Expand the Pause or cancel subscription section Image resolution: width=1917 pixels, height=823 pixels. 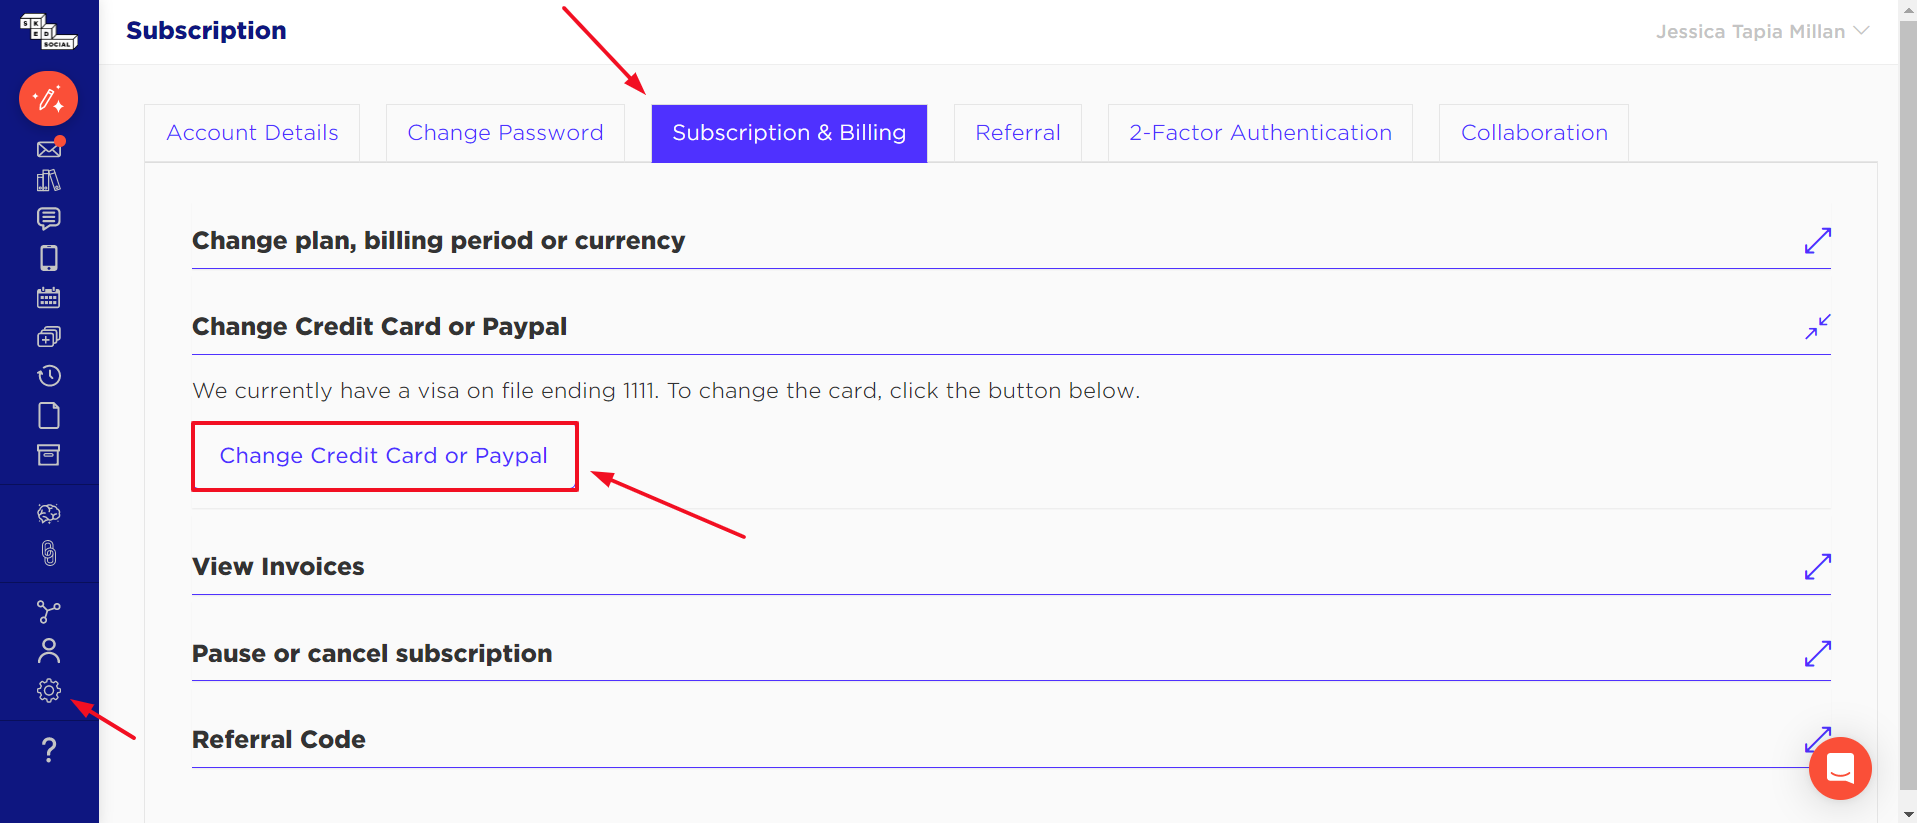click(x=1817, y=654)
